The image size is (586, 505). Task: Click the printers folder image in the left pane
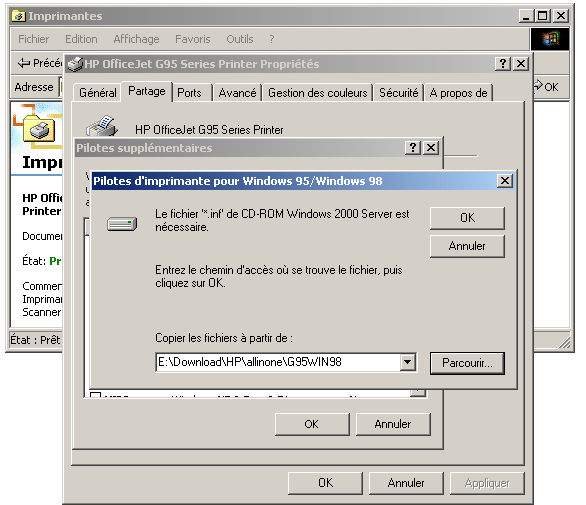tap(39, 128)
